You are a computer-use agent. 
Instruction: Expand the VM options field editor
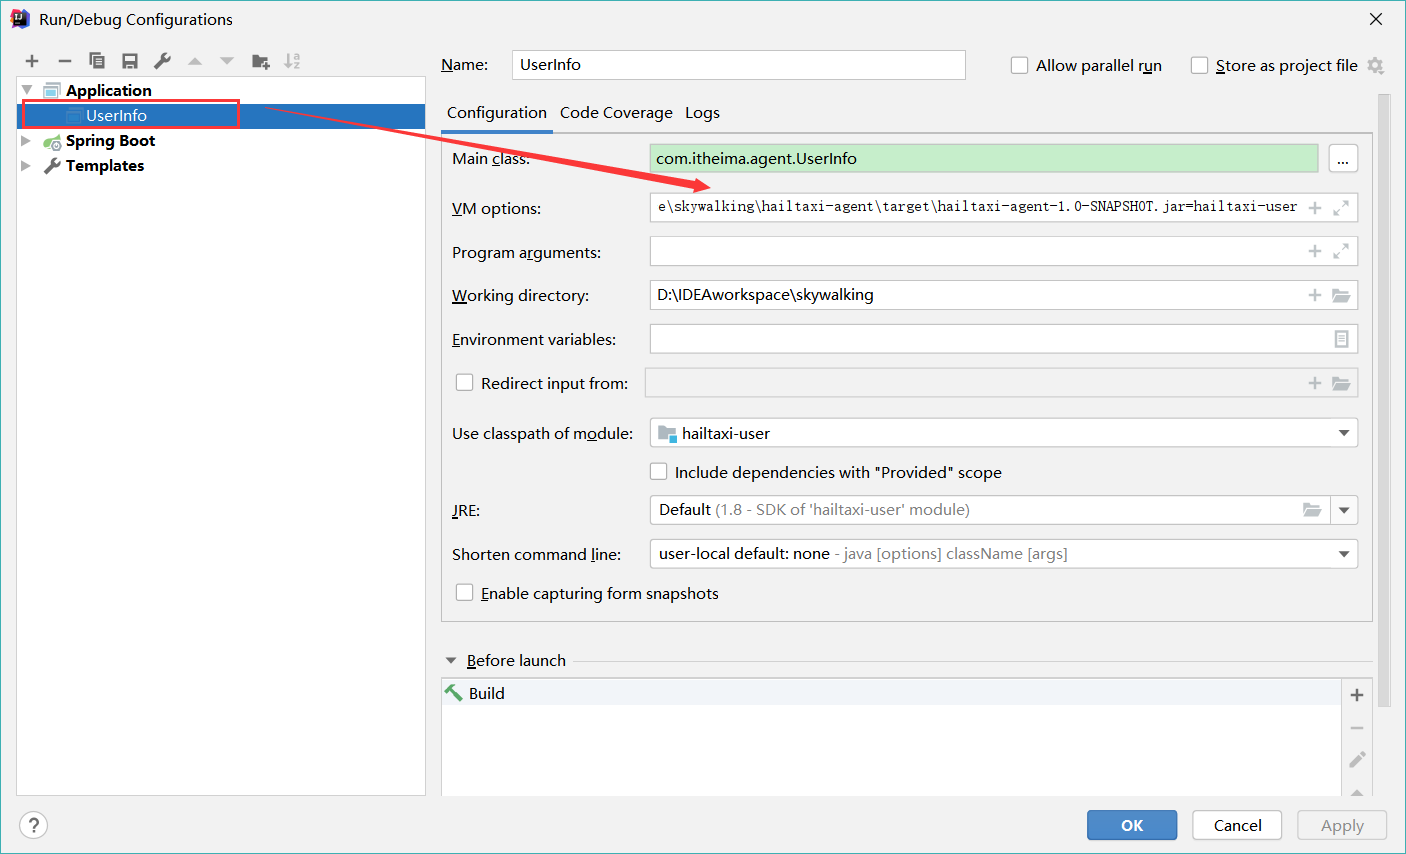click(1341, 208)
